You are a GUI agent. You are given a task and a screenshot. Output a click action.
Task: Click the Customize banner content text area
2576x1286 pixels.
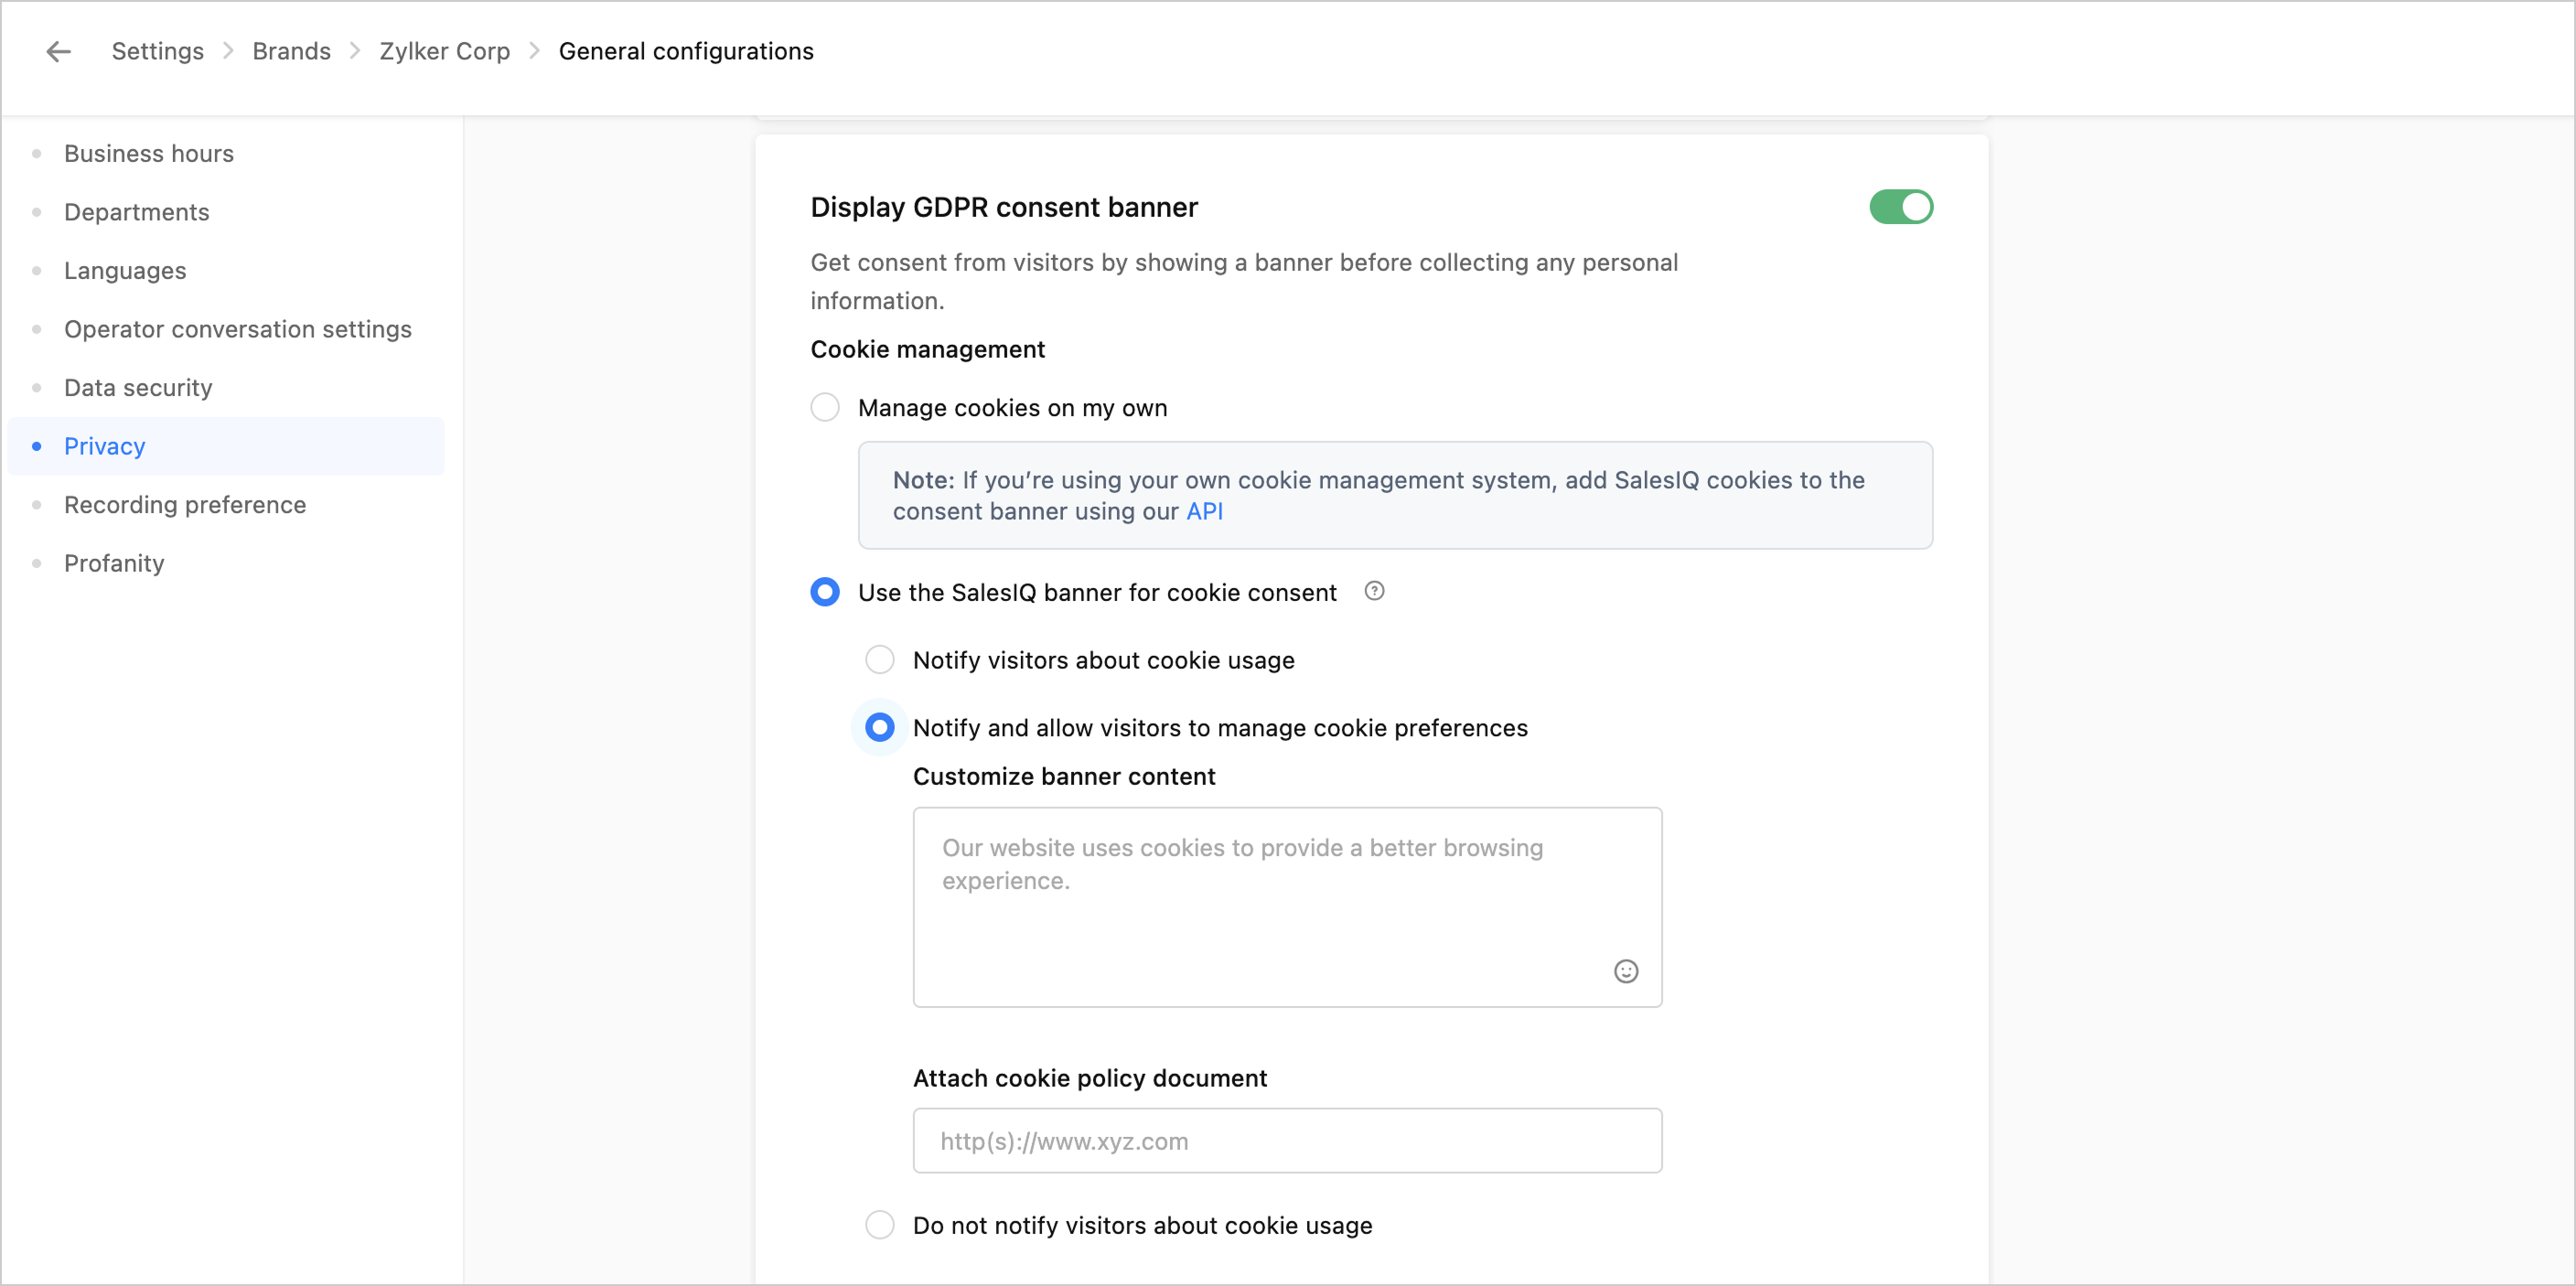point(1286,906)
